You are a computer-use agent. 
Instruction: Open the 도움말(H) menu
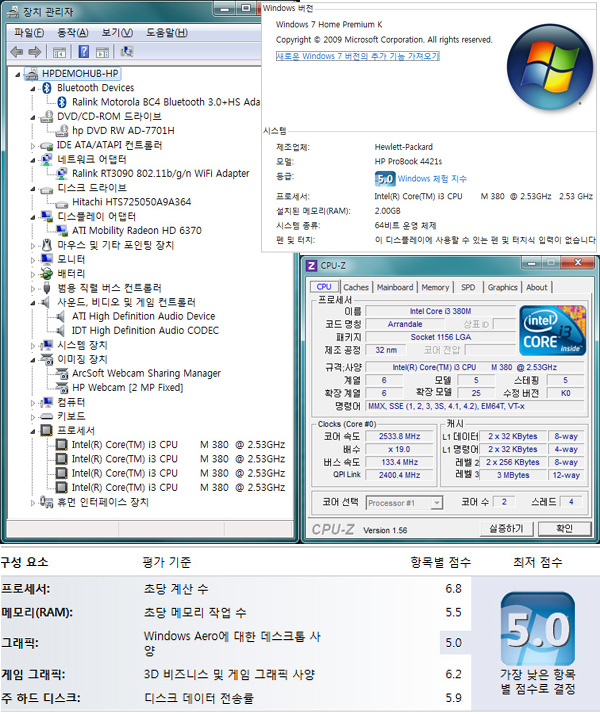[x=167, y=33]
